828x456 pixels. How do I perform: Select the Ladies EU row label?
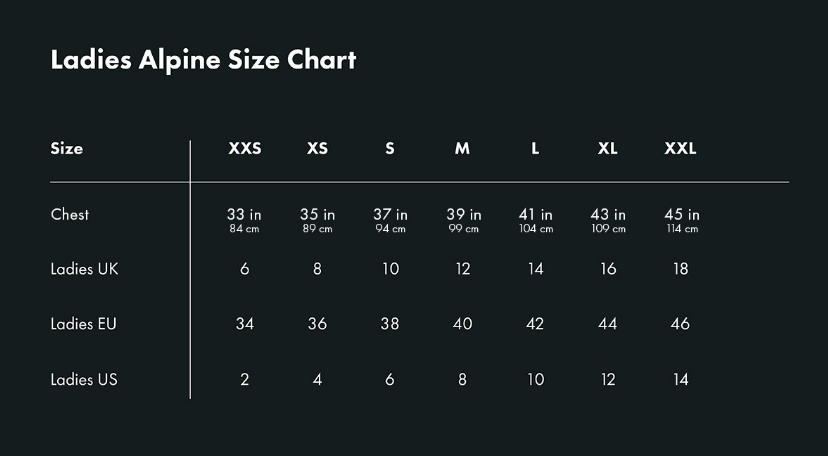[84, 324]
